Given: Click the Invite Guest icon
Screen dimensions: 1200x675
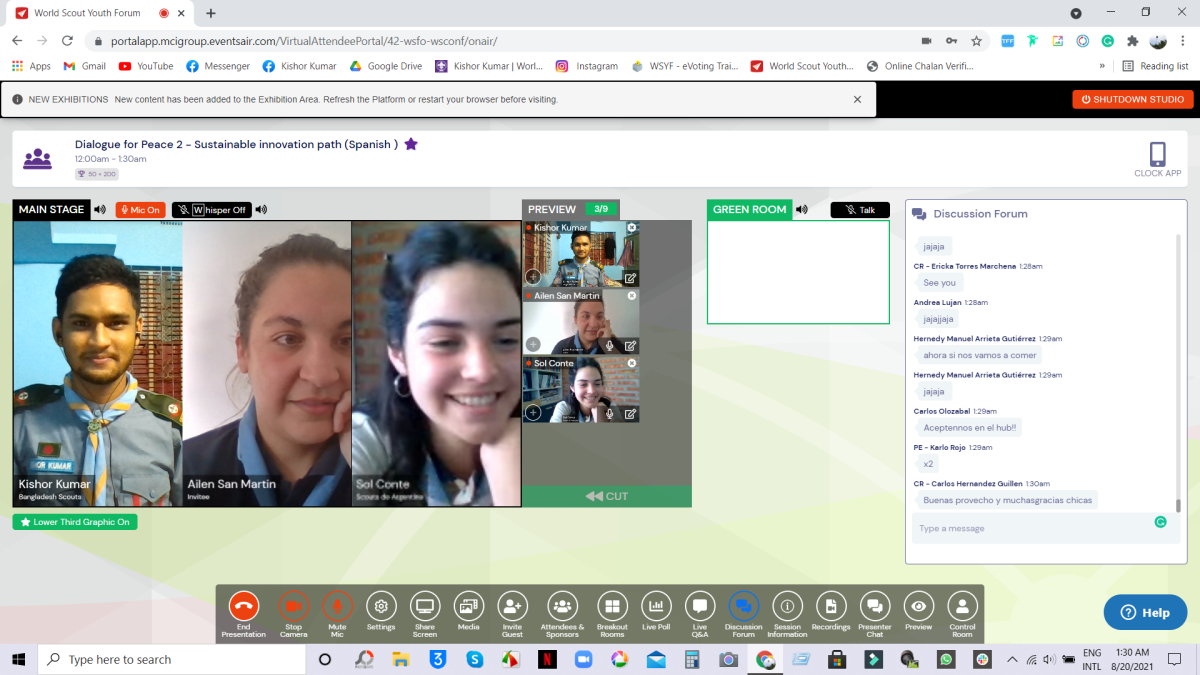Looking at the screenshot, I should coord(512,606).
